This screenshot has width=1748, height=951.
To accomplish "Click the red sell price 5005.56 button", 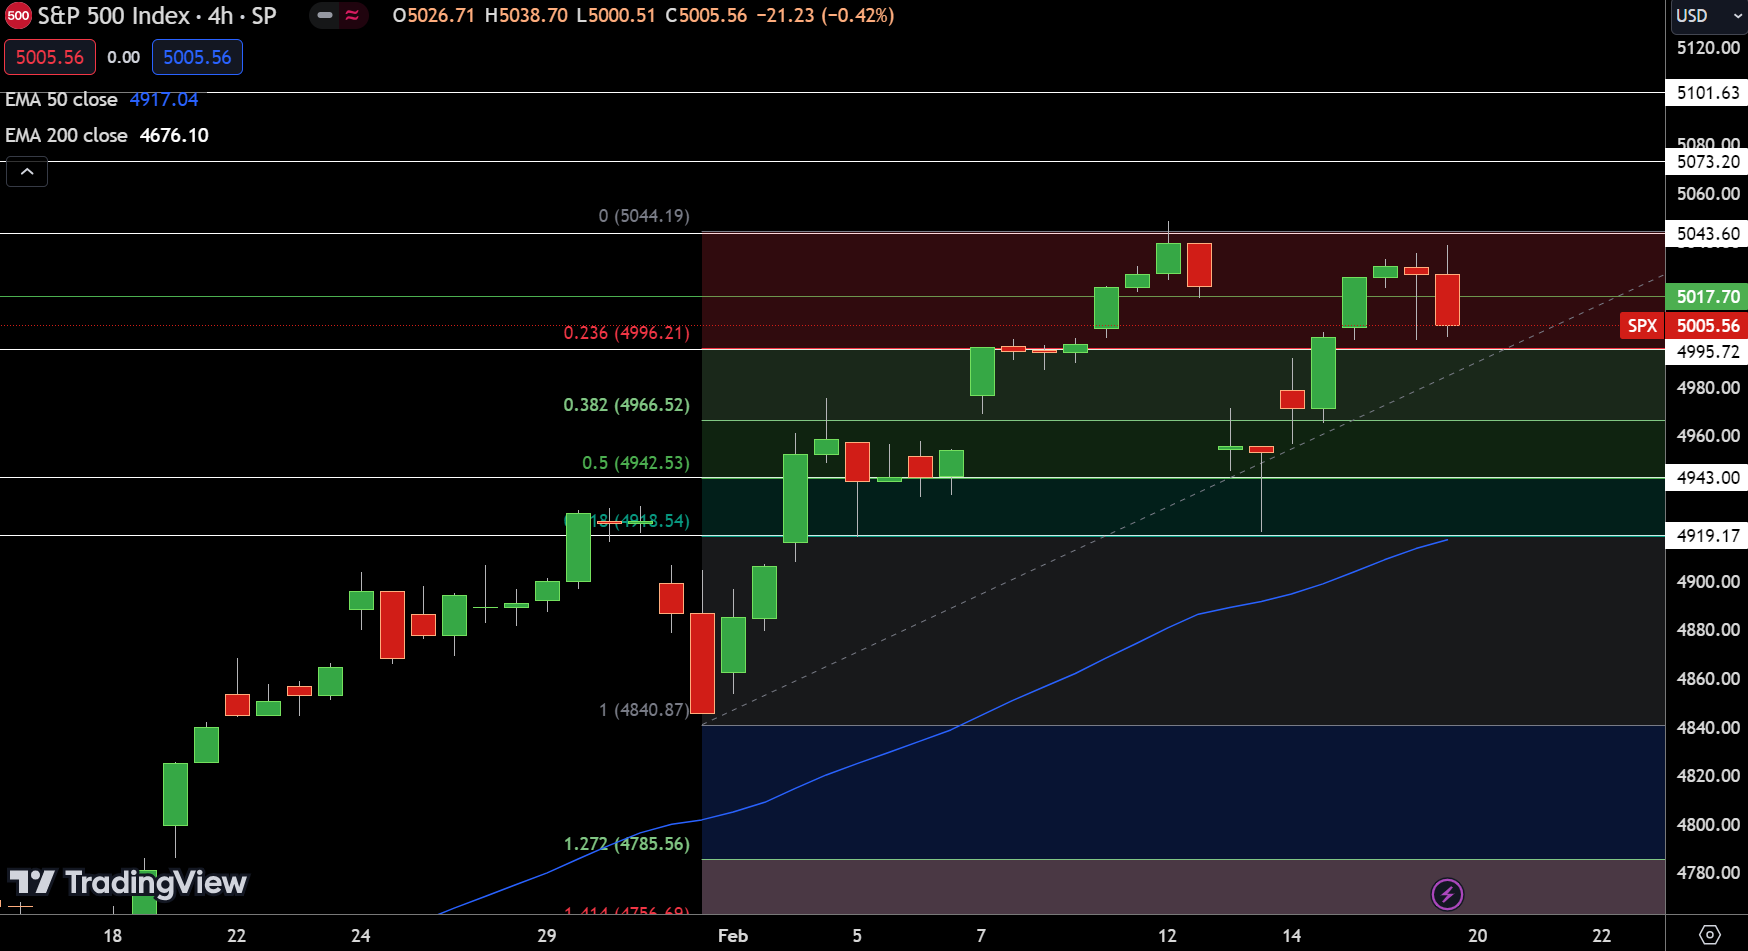I will (x=50, y=57).
